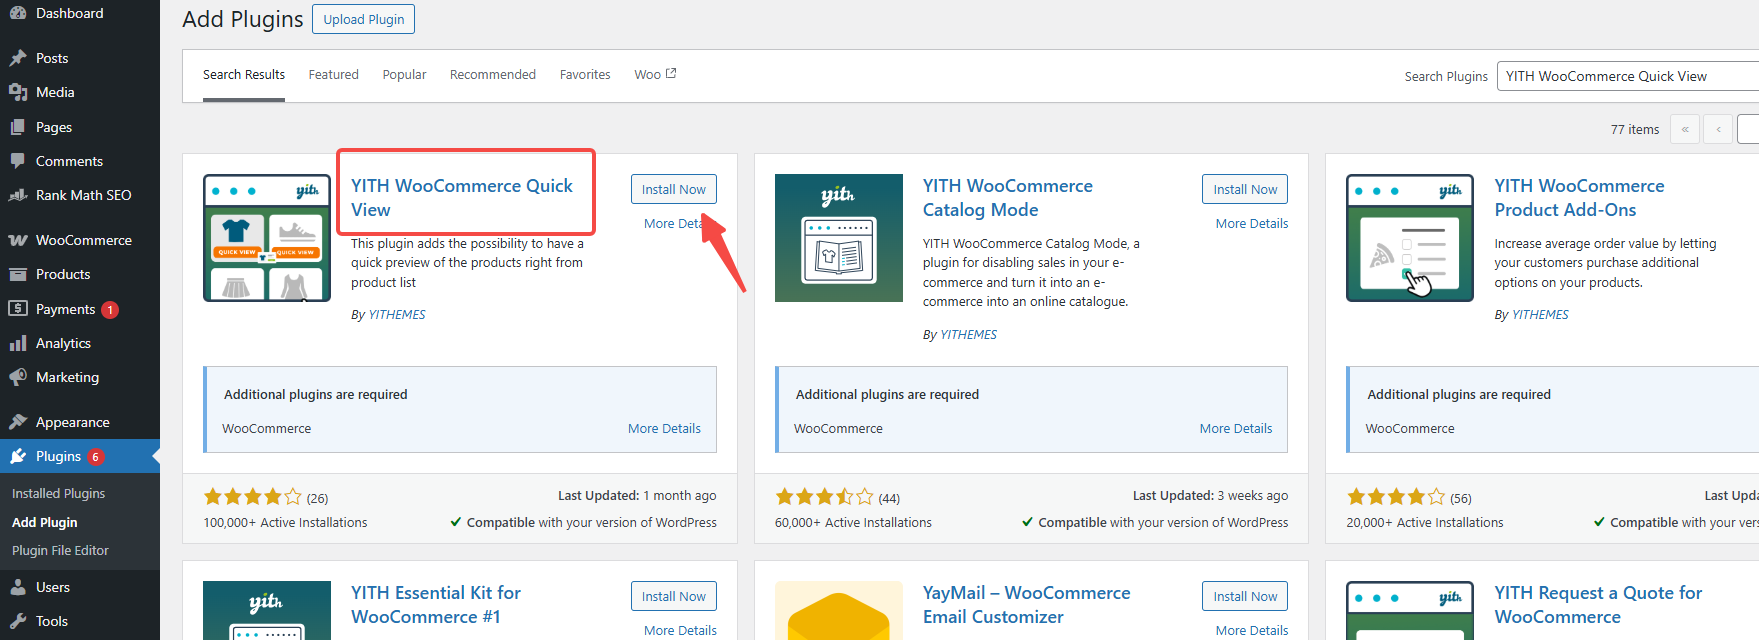Install YITH WooCommerce Quick View plugin
Screen dimensions: 1759x640
tap(673, 189)
